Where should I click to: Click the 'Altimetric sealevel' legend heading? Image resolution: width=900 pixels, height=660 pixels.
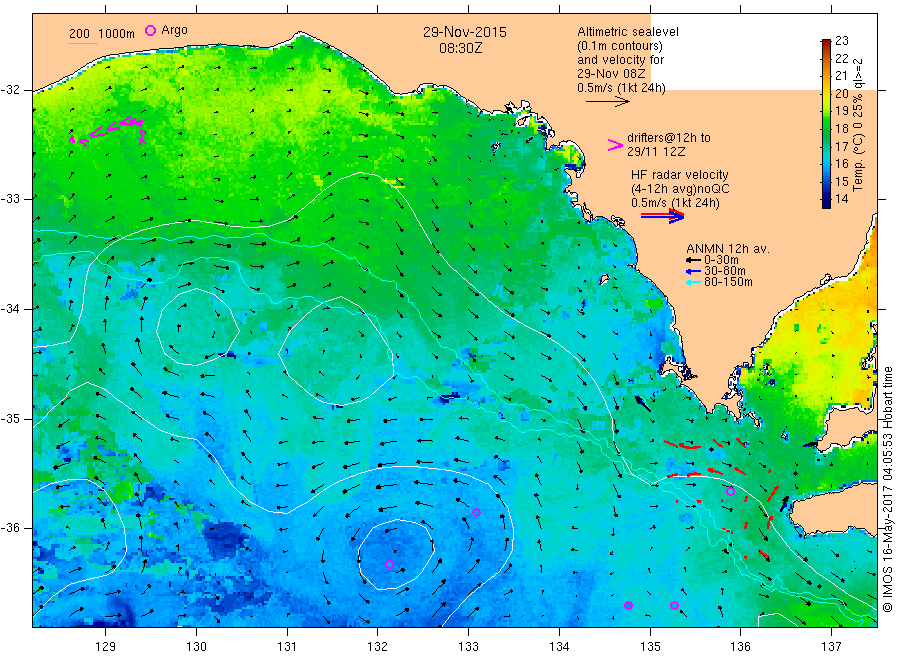point(628,32)
